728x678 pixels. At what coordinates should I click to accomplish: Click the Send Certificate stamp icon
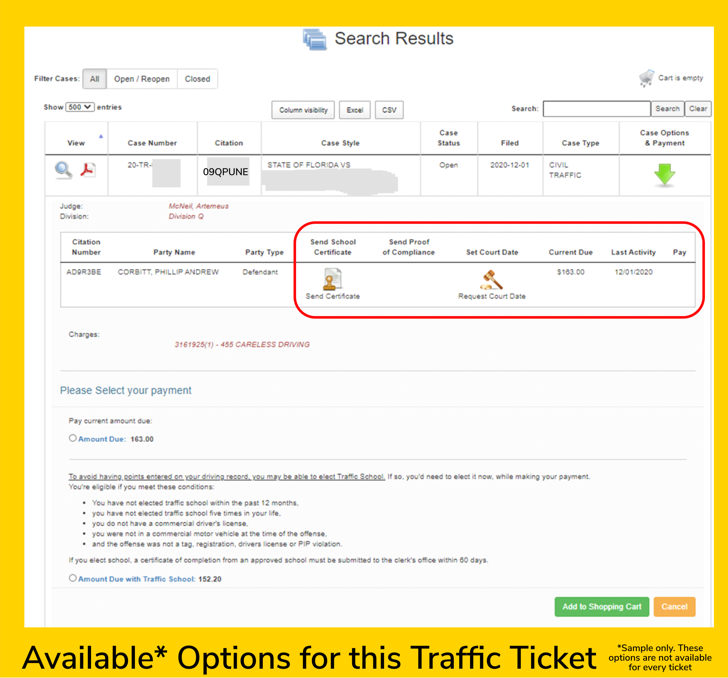click(x=332, y=280)
